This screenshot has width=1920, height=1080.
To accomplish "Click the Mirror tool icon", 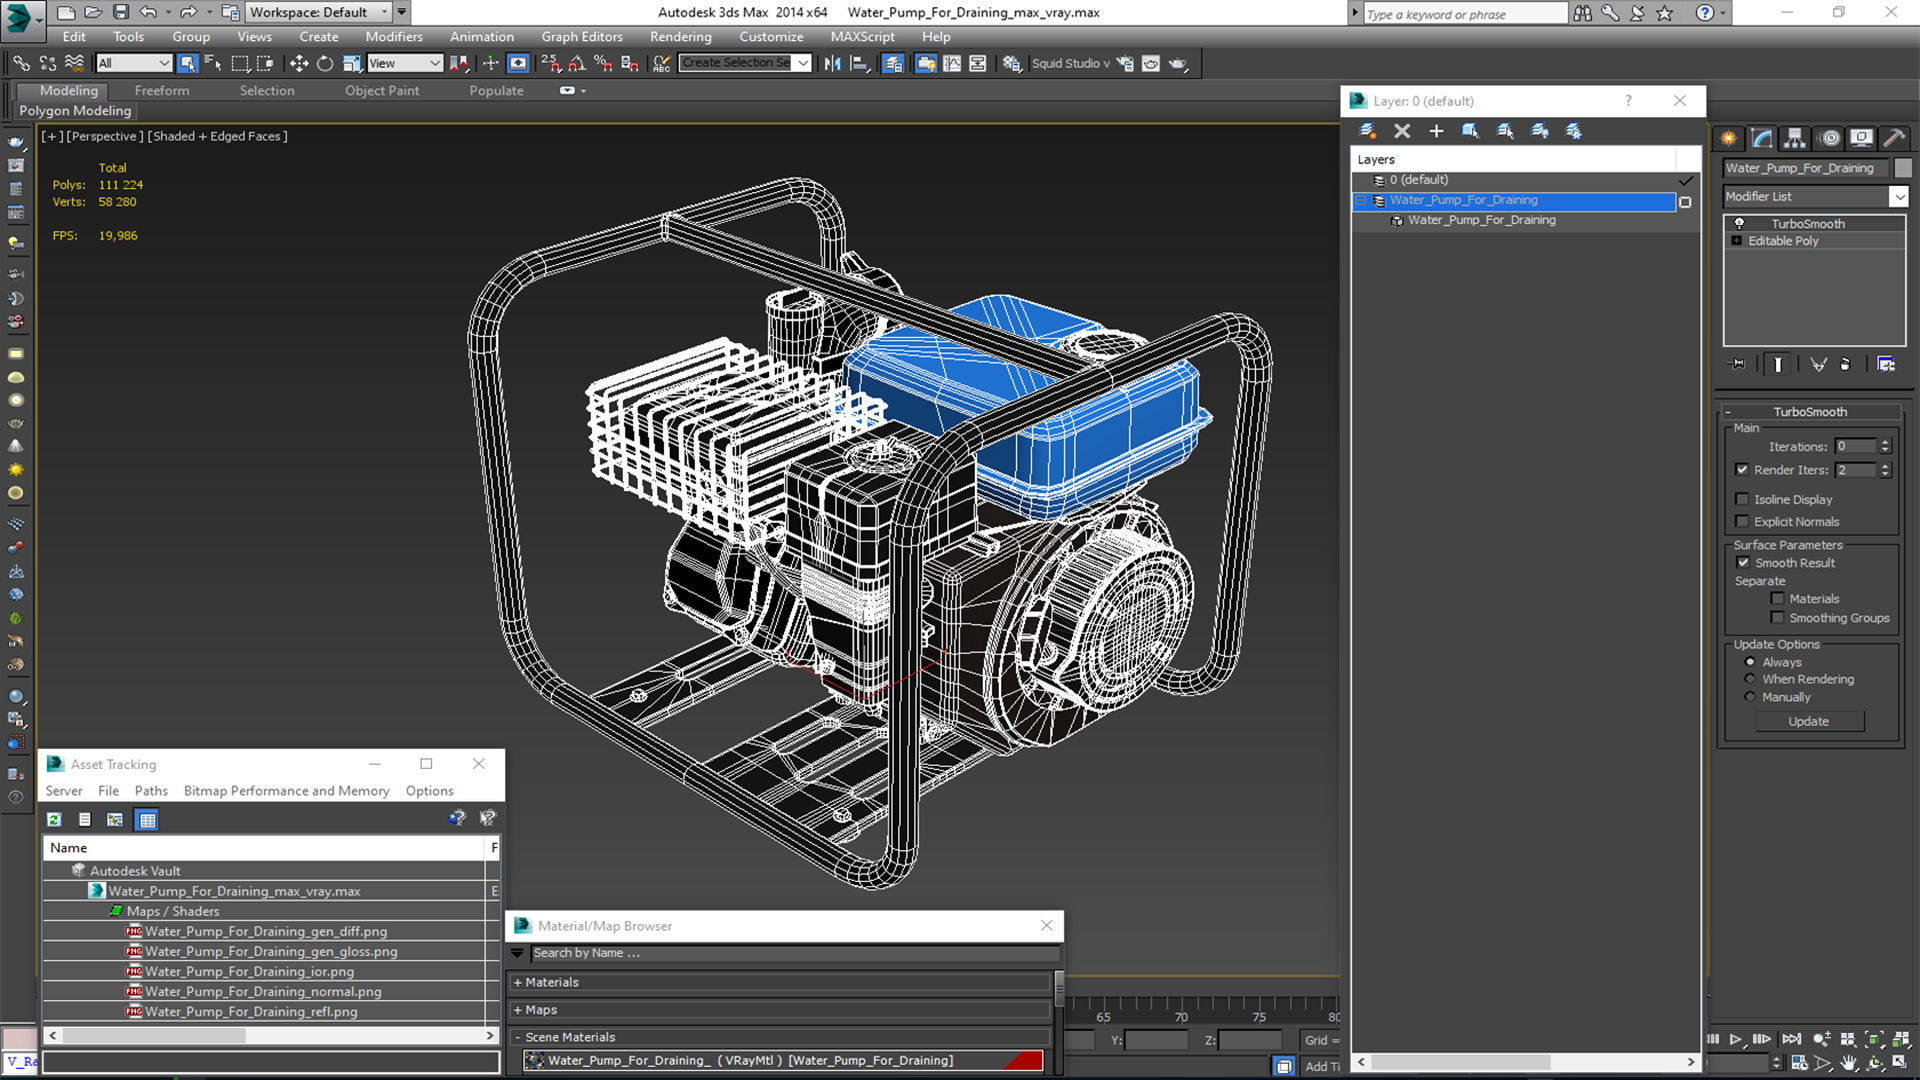I will [833, 63].
